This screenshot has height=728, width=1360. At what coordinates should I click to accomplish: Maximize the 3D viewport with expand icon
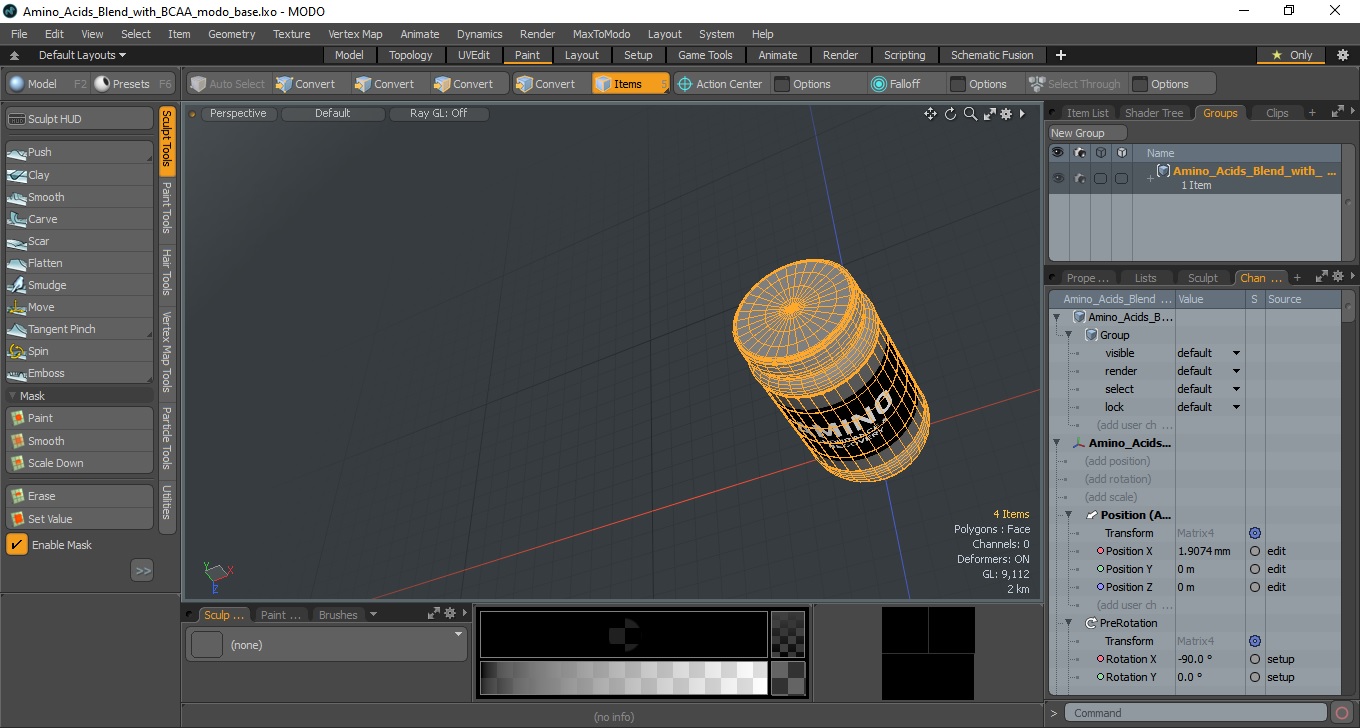989,114
